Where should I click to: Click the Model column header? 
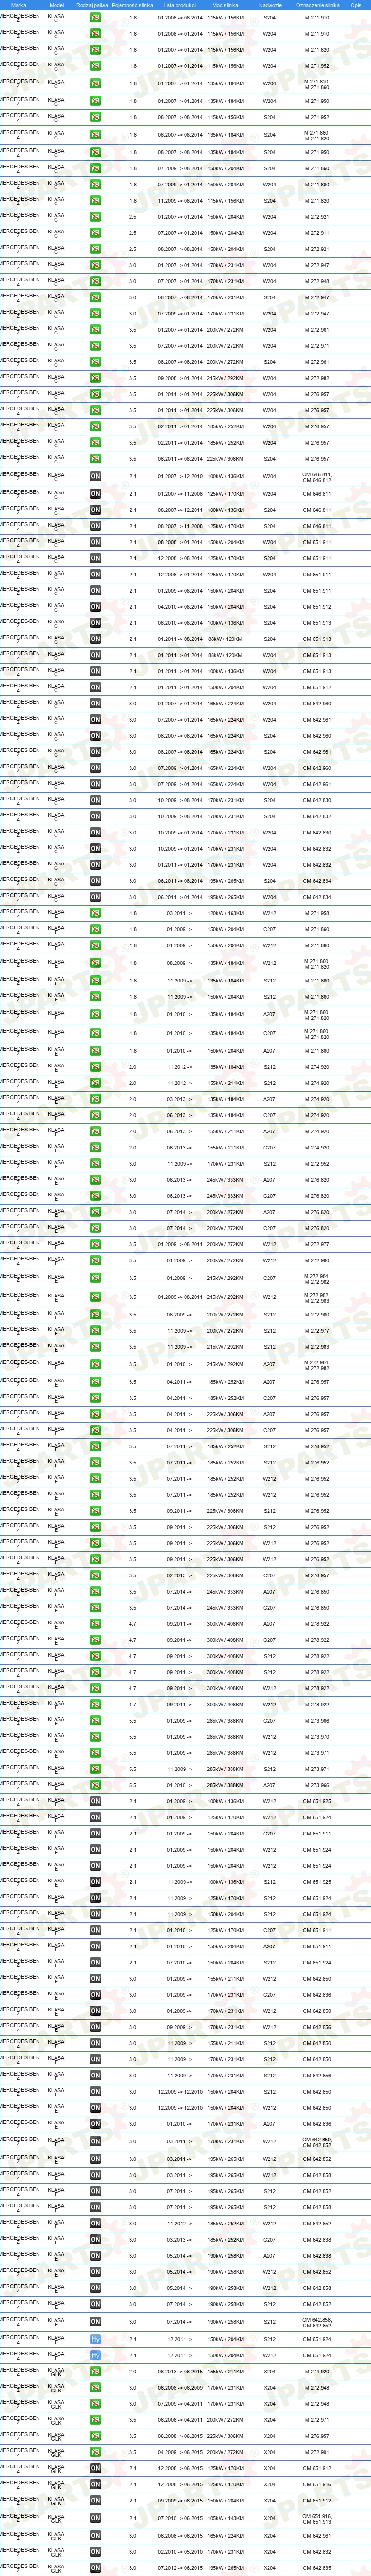(57, 5)
